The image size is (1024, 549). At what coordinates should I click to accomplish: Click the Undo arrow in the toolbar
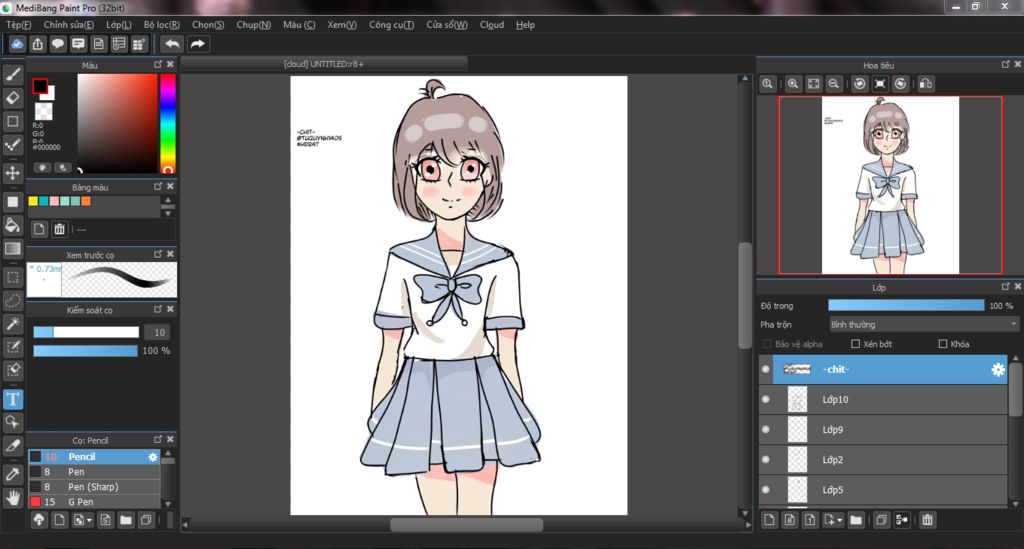[x=172, y=44]
